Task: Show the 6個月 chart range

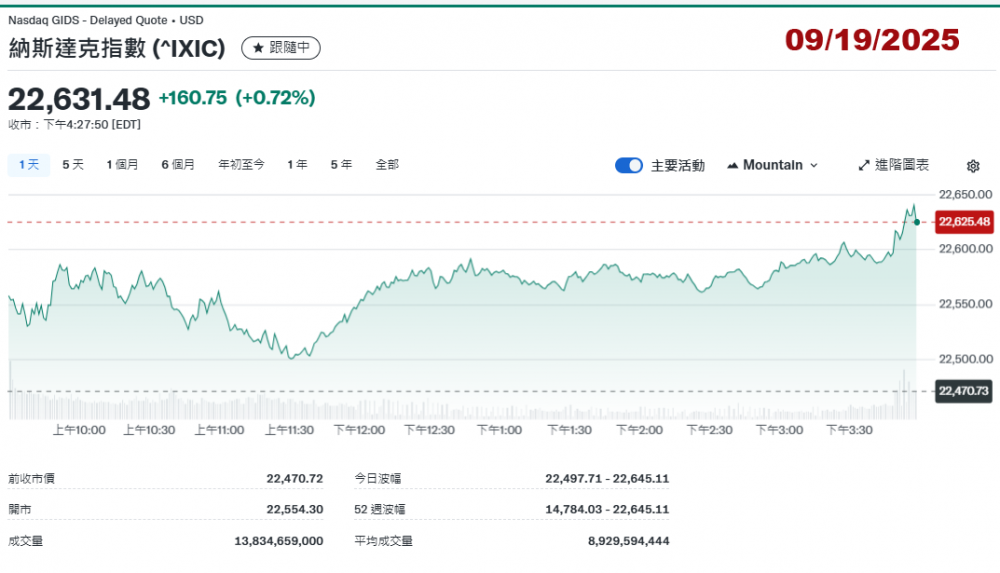Action: (x=178, y=165)
